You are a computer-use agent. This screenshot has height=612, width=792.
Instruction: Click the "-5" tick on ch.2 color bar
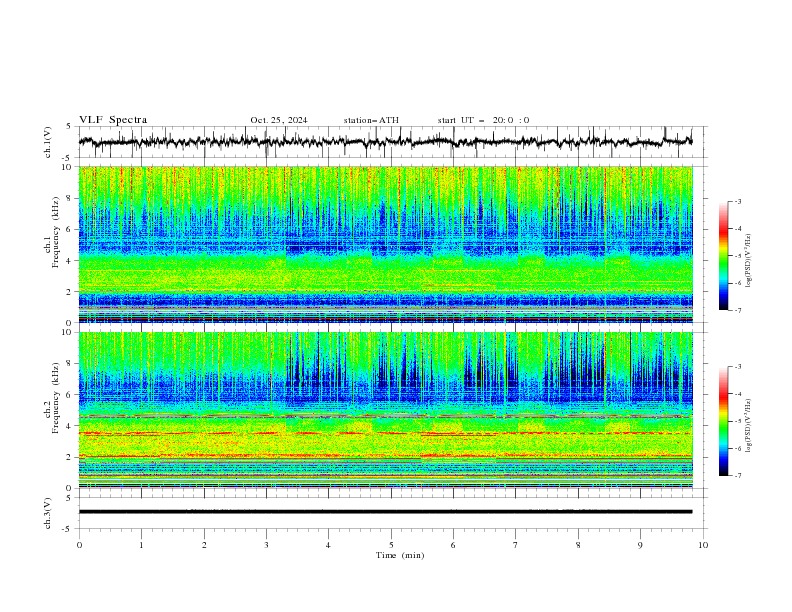click(x=738, y=421)
